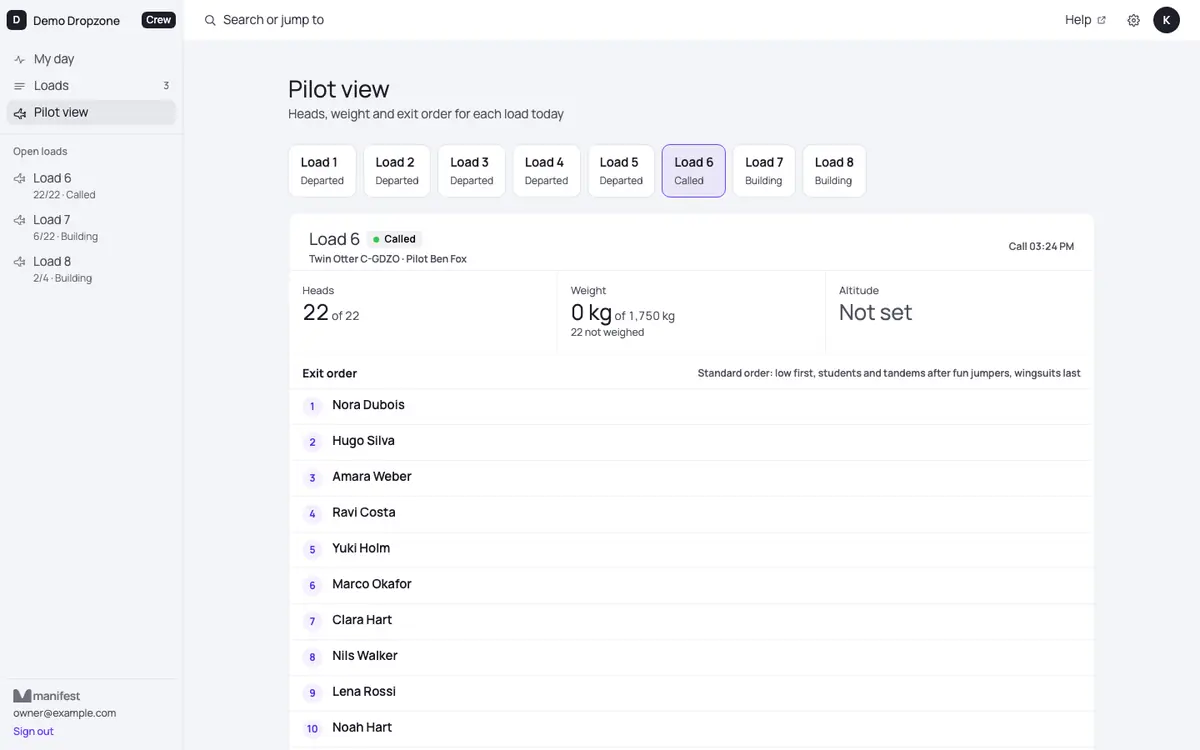The image size is (1200, 750).
Task: Click Ravi Costa in exit order
Action: [x=364, y=512]
